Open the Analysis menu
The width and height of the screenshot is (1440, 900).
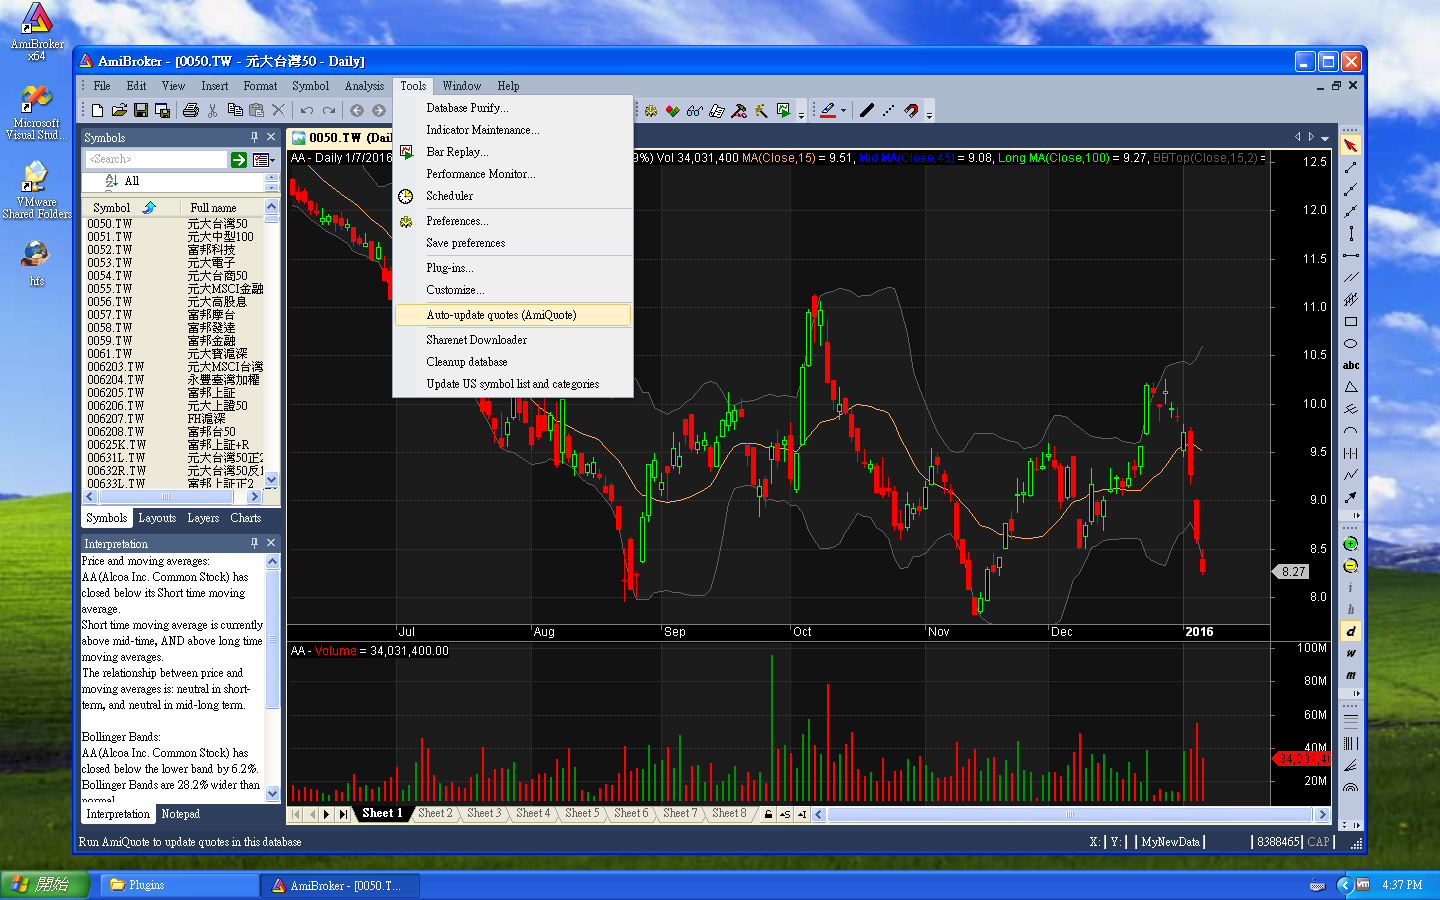click(x=364, y=86)
